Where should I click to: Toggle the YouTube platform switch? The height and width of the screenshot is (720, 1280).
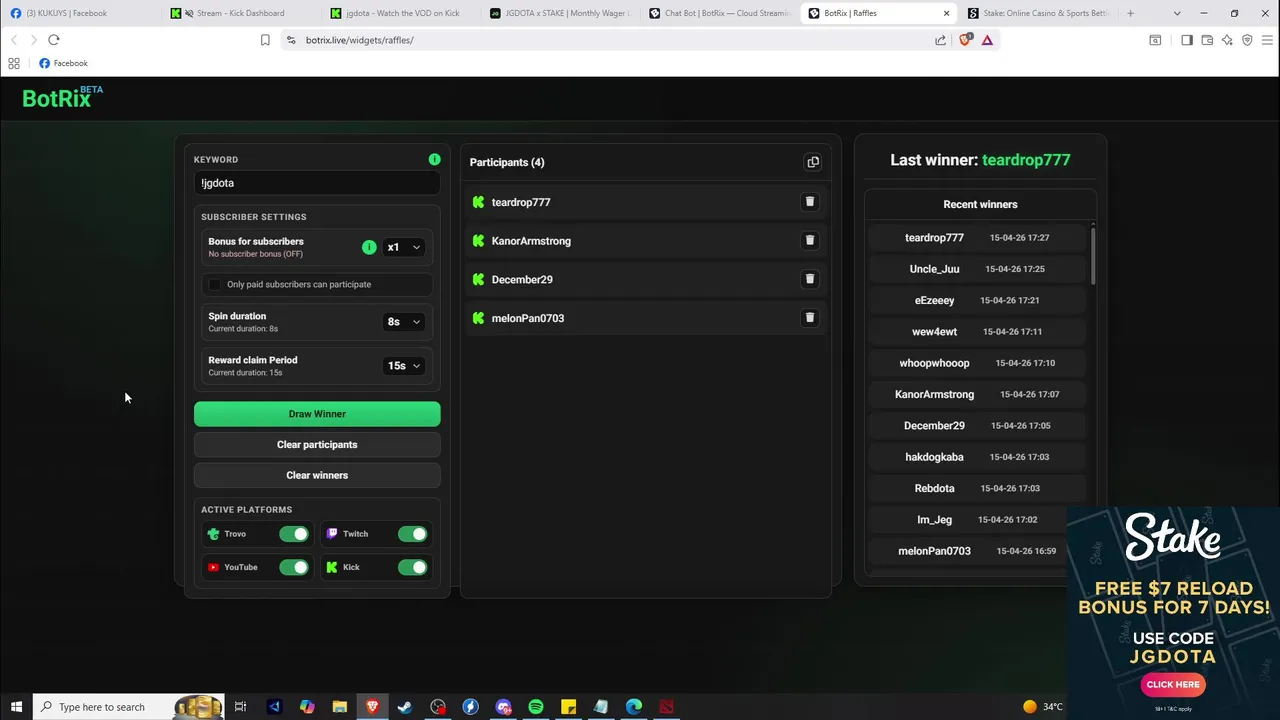pos(294,567)
